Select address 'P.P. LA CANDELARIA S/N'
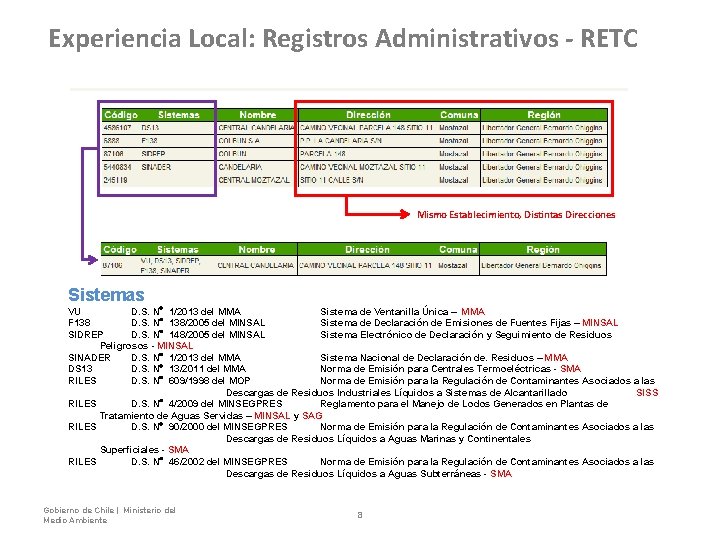 coord(341,141)
